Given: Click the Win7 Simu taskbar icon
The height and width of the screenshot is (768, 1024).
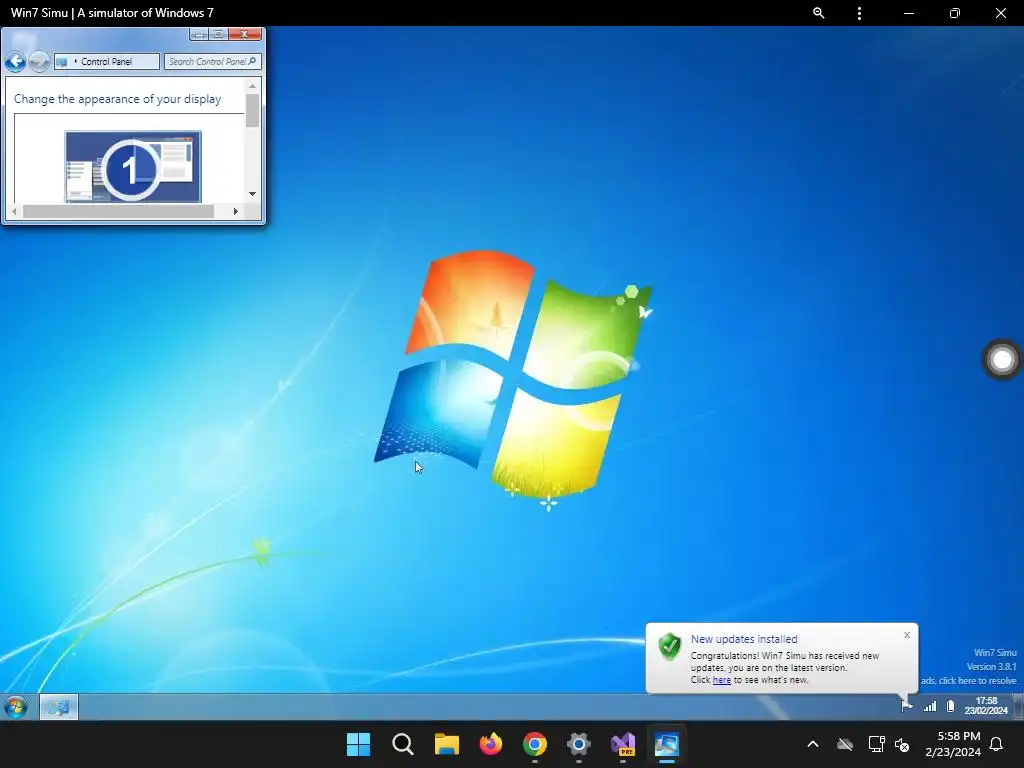Looking at the screenshot, I should point(667,744).
